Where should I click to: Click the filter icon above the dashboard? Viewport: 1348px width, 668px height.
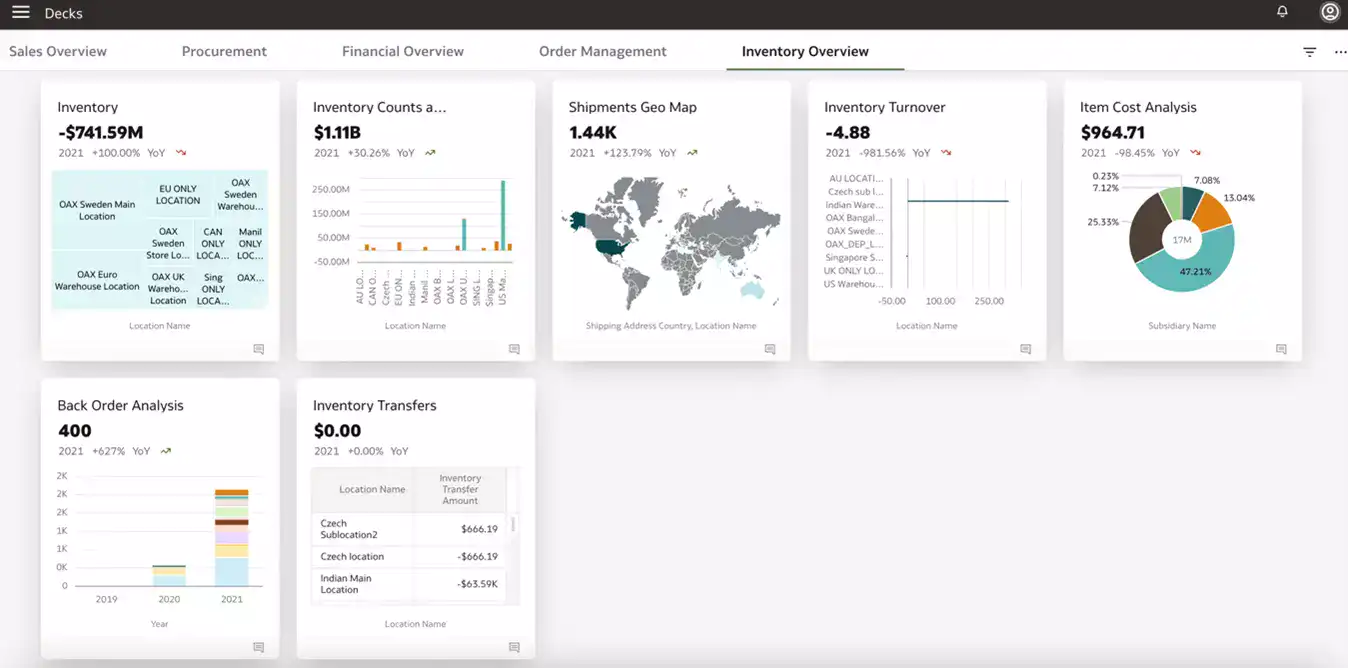pyautogui.click(x=1308, y=51)
